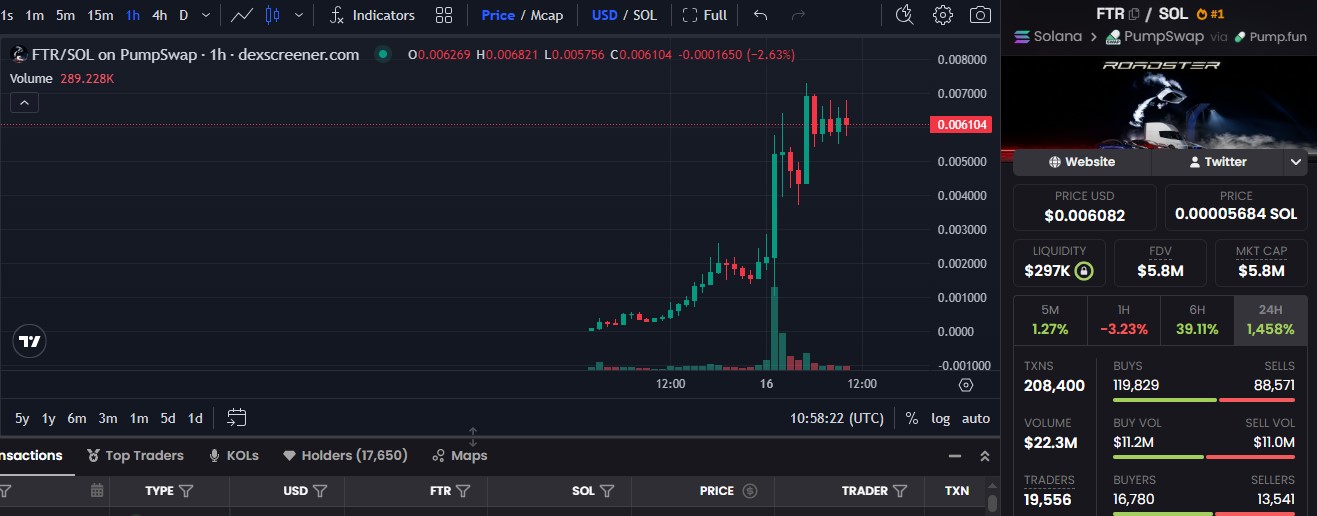Open the date column calendar filter
The height and width of the screenshot is (516, 1317).
coord(97,491)
